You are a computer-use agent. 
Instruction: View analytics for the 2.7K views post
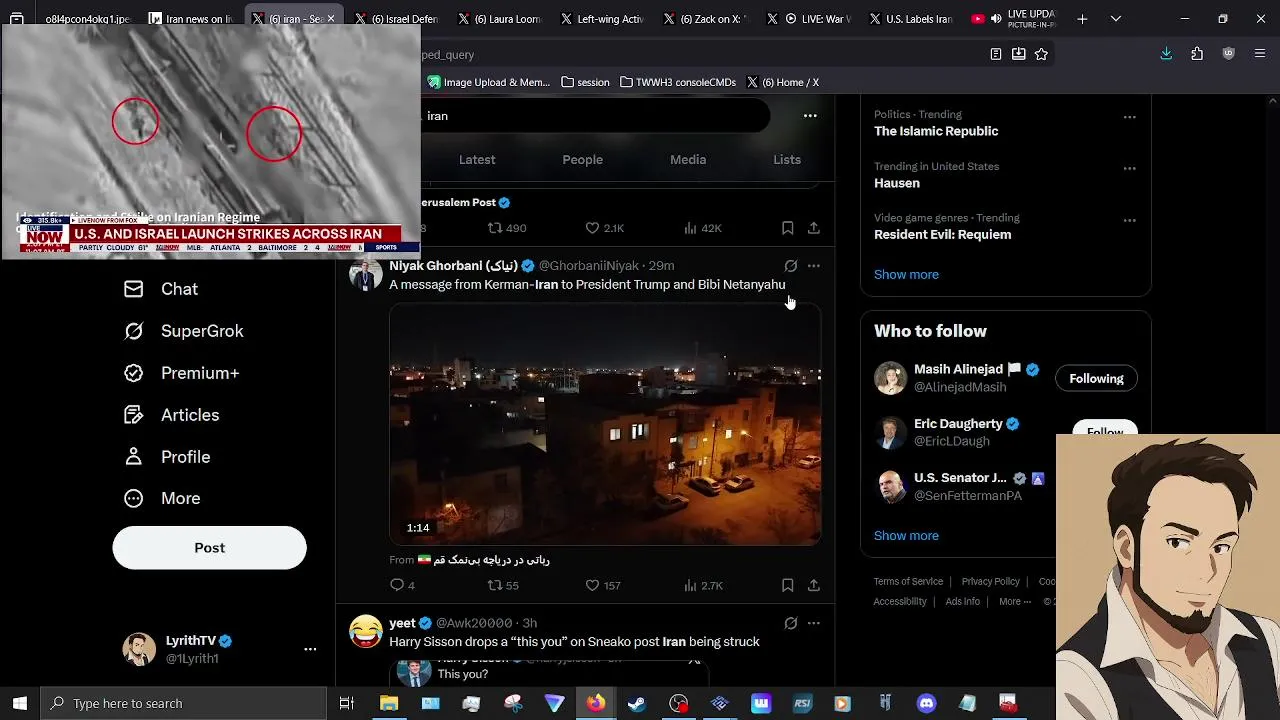[702, 585]
